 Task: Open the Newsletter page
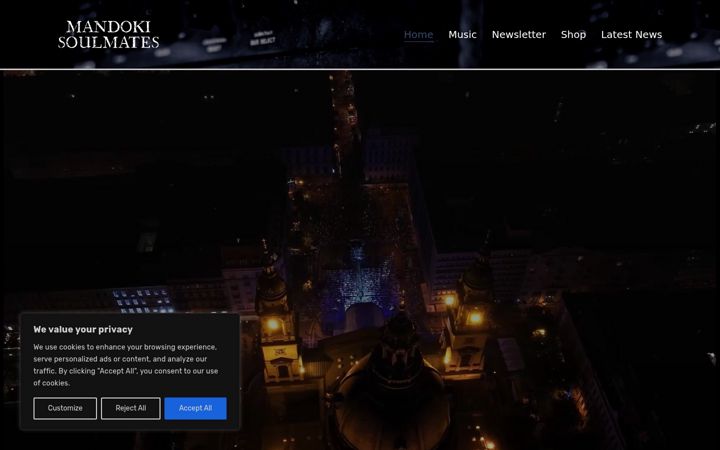tap(519, 34)
